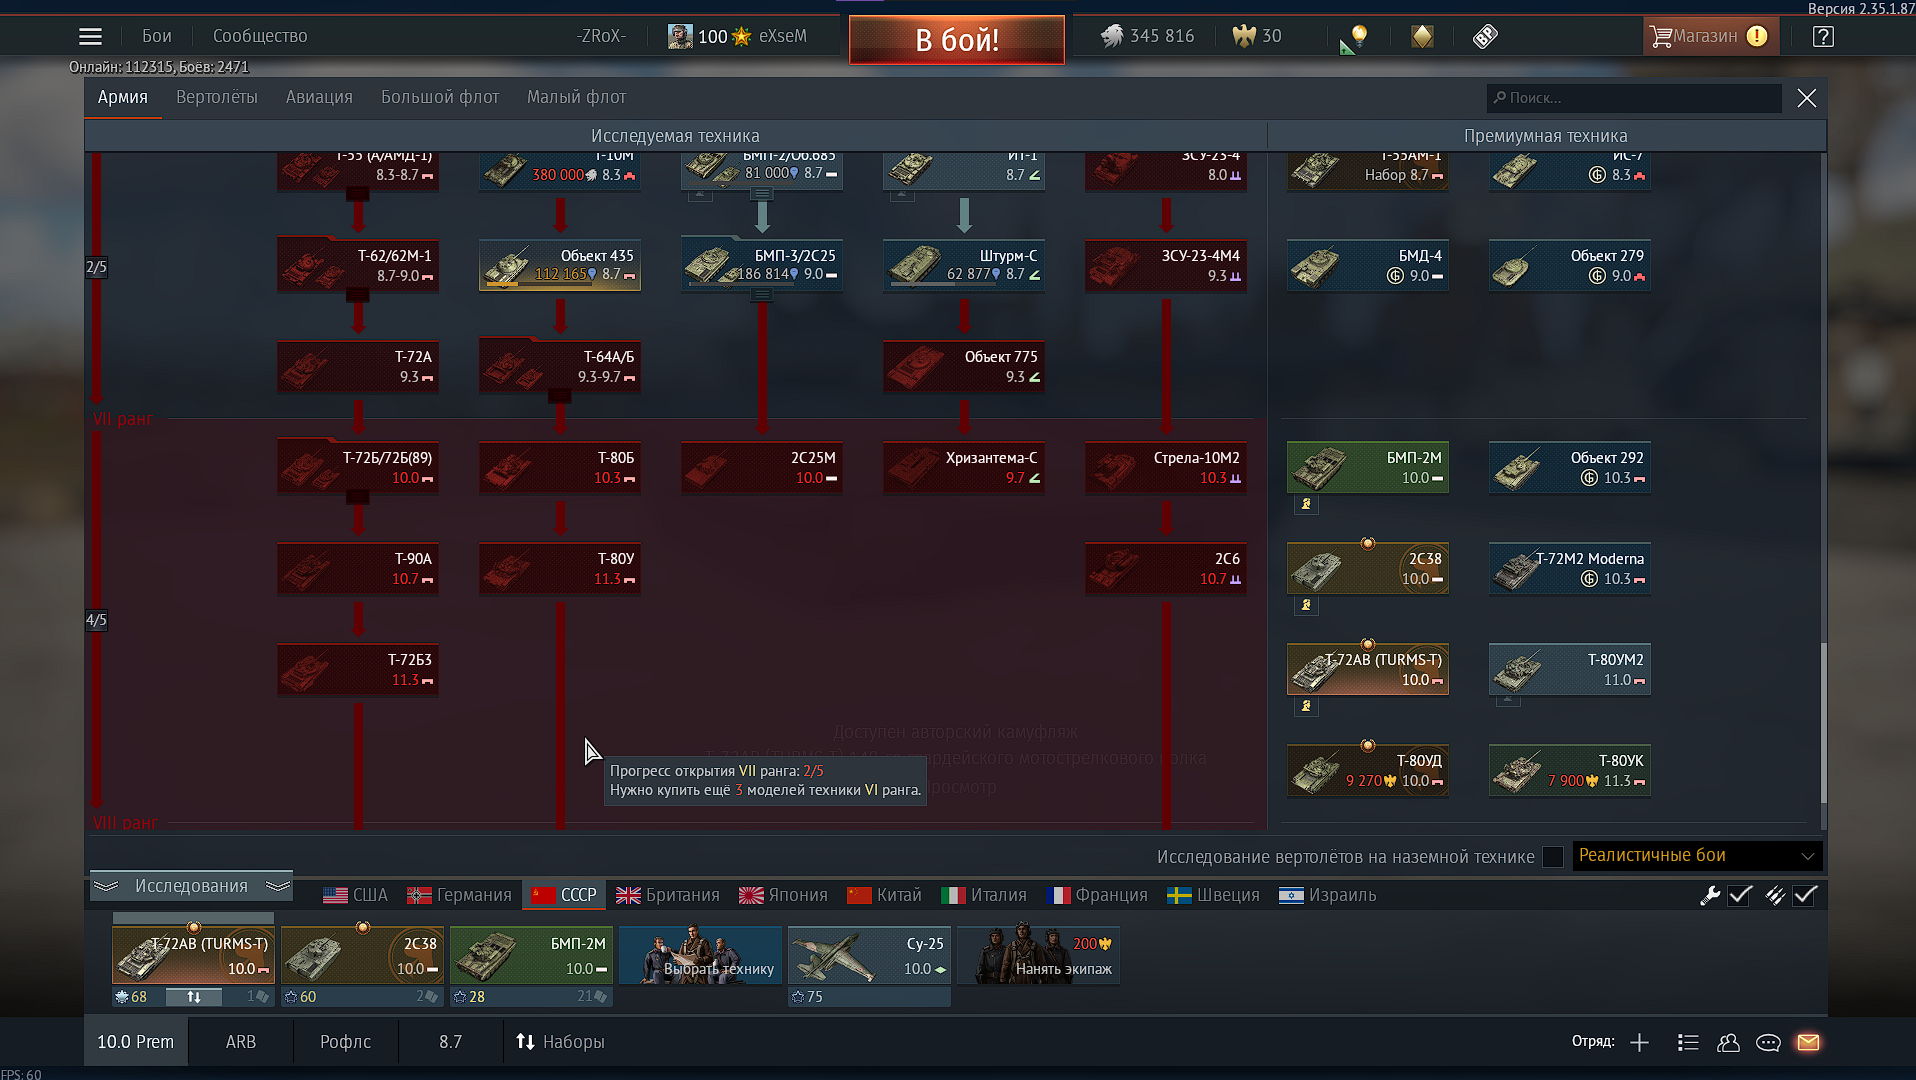
Task: Click the research tree vertical scrollbar
Action: point(1823,722)
